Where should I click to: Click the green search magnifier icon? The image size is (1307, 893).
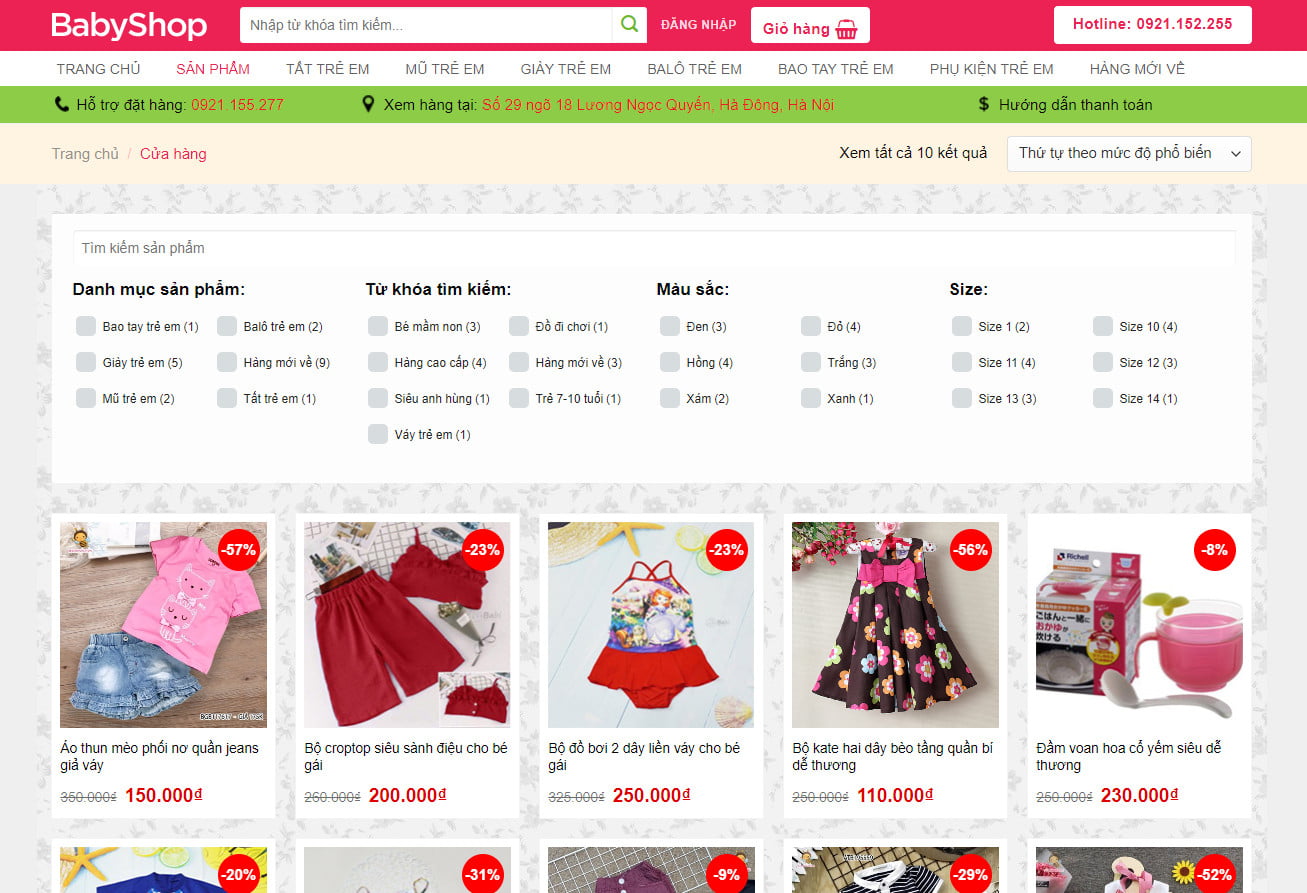pyautogui.click(x=629, y=25)
